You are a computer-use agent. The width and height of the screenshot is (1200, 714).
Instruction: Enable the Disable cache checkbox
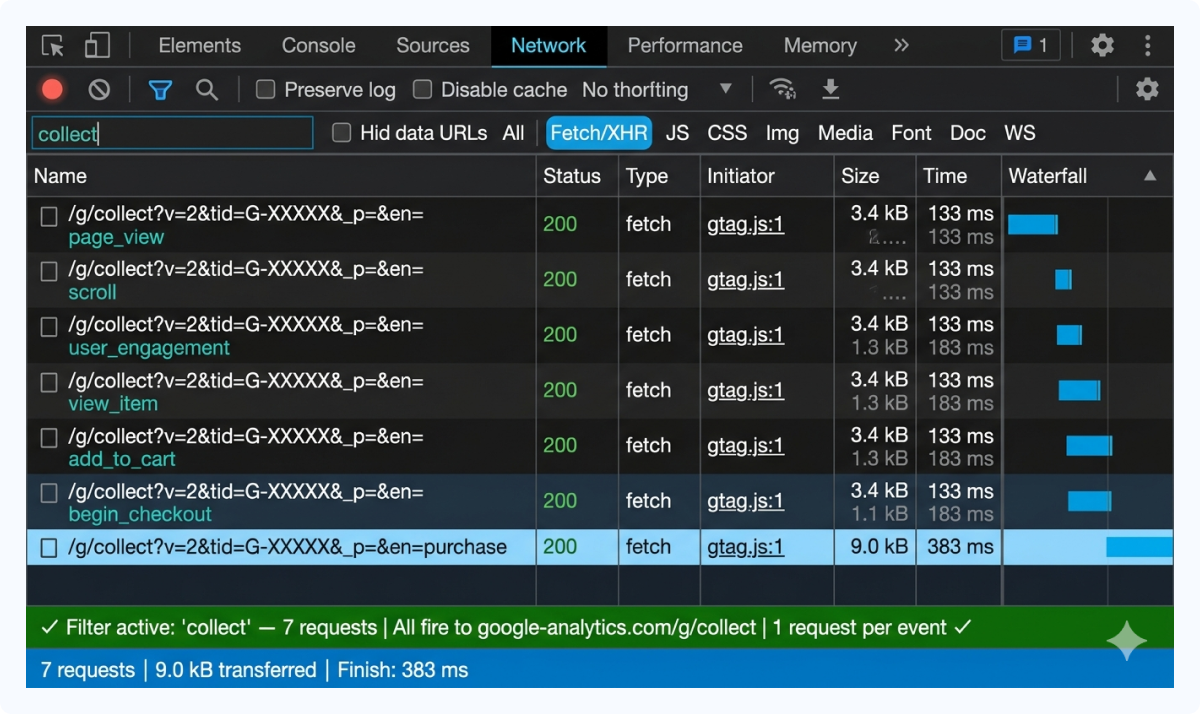(x=423, y=90)
